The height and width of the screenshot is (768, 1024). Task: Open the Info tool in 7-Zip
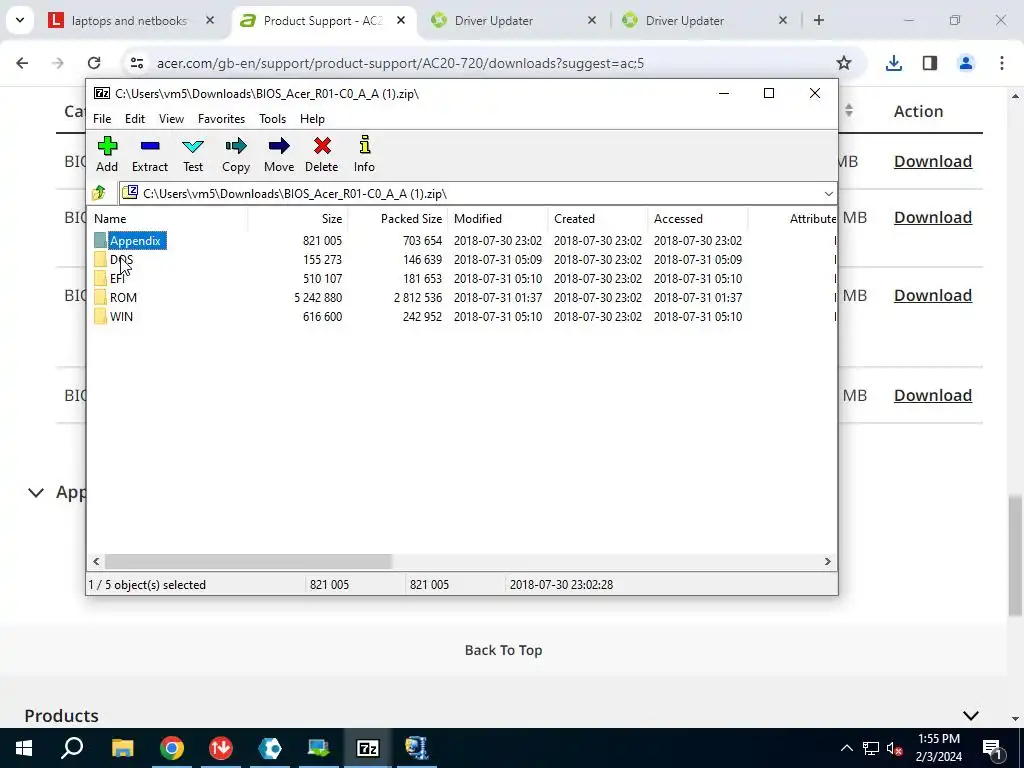tap(364, 154)
